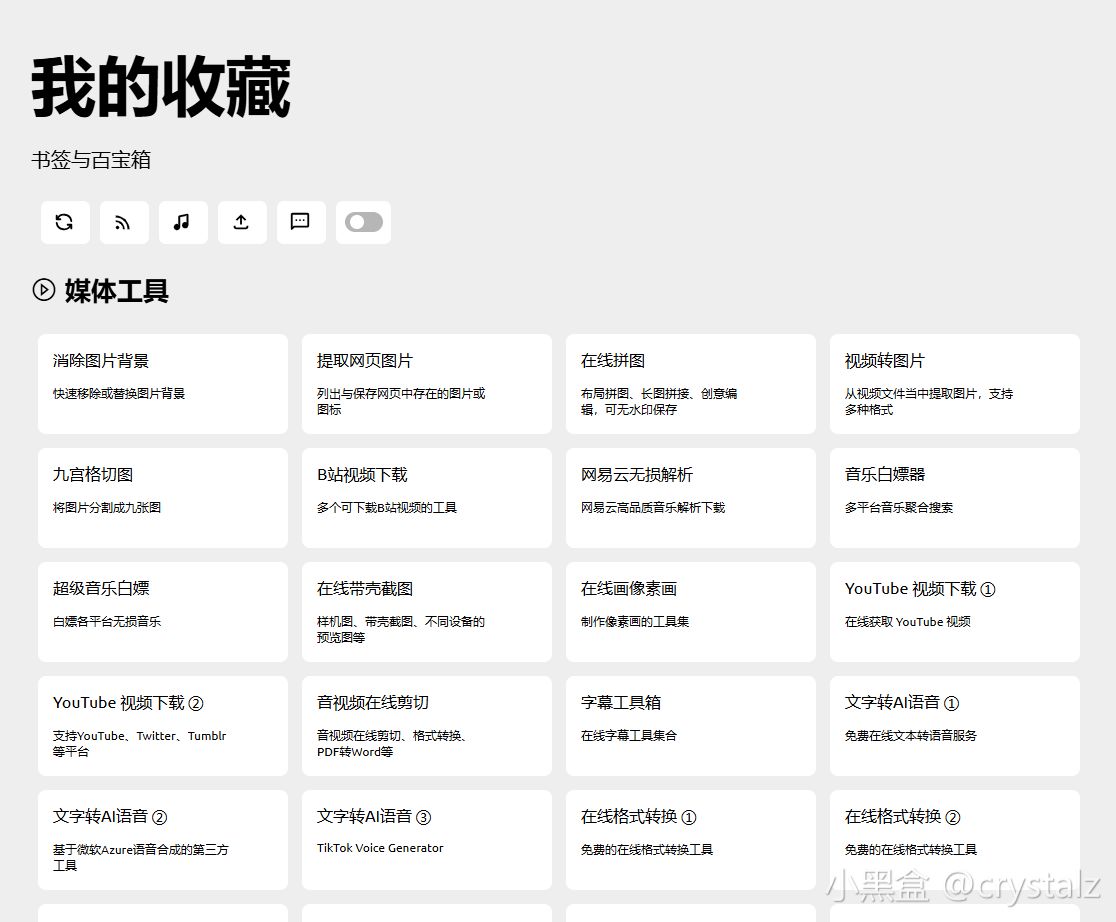Open the 视频转图片 card

(955, 384)
